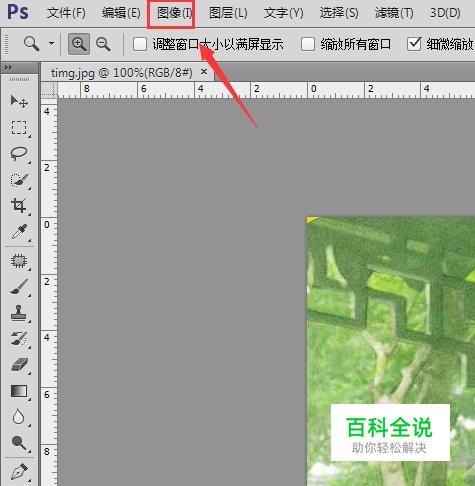Open the tool preset picker dropdown arrow

point(51,43)
